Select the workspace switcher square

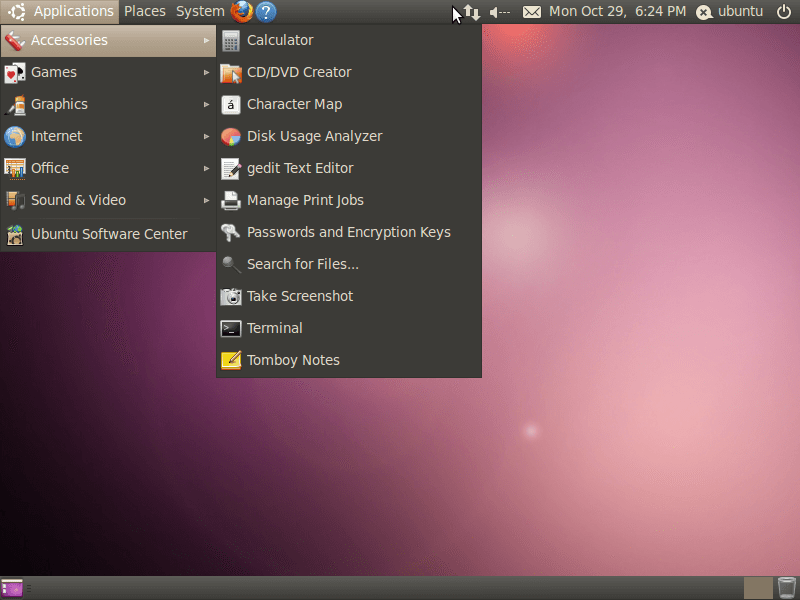758,588
